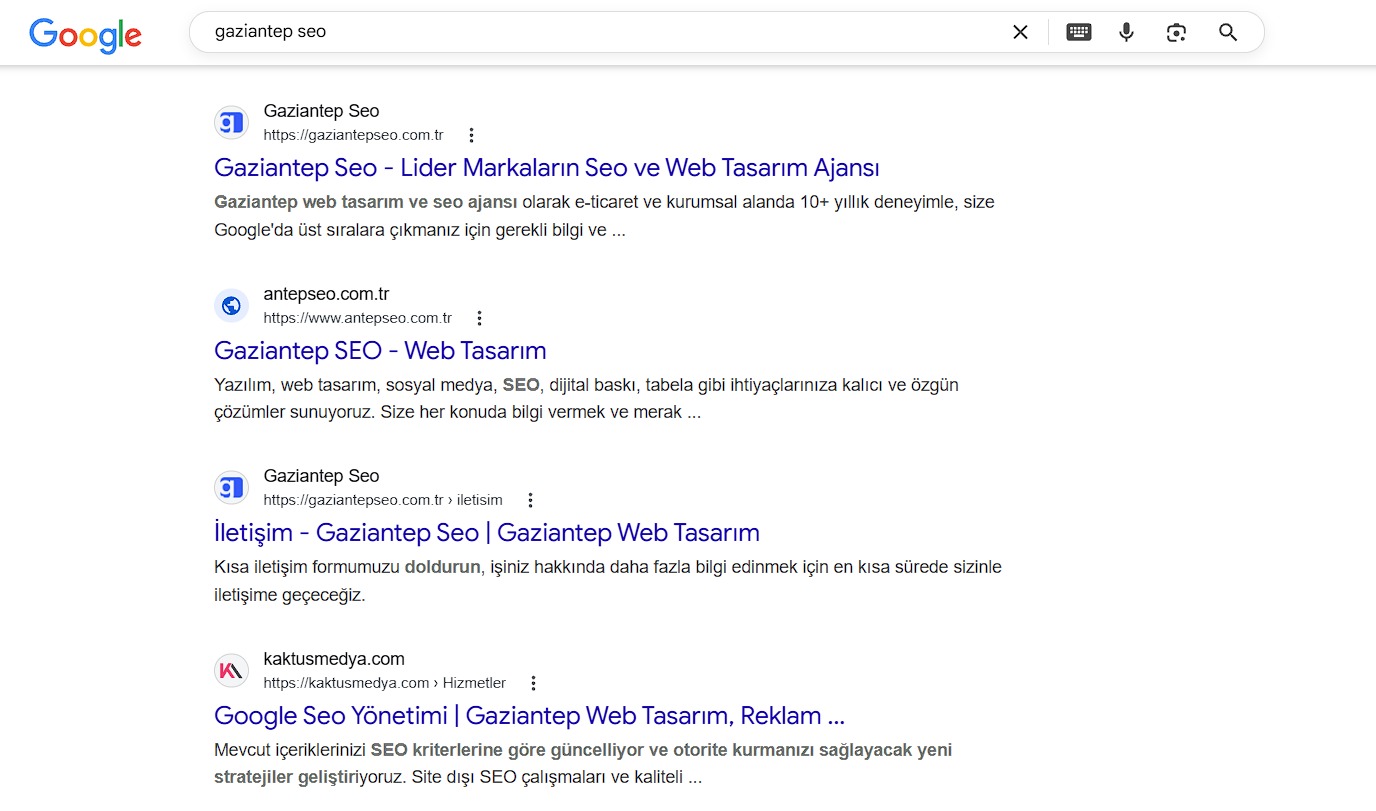Open three-dot menu for iletisim result
This screenshot has width=1376, height=811.
[x=531, y=500]
